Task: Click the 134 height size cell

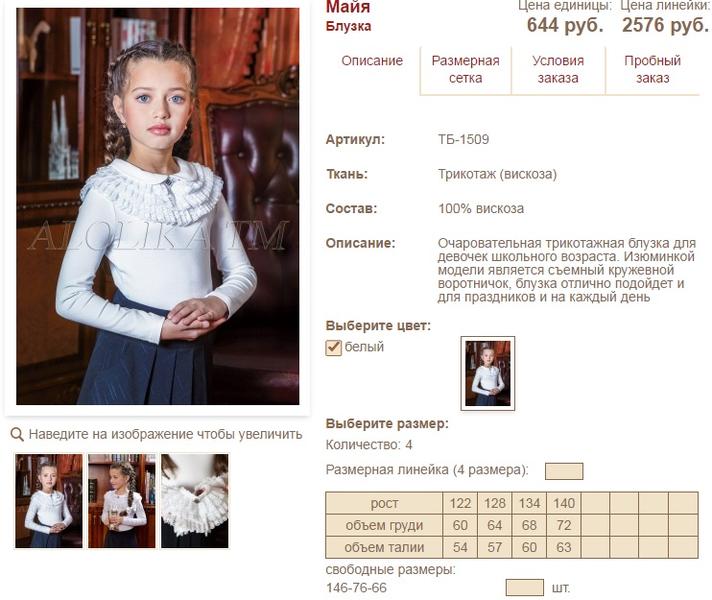Action: (529, 503)
